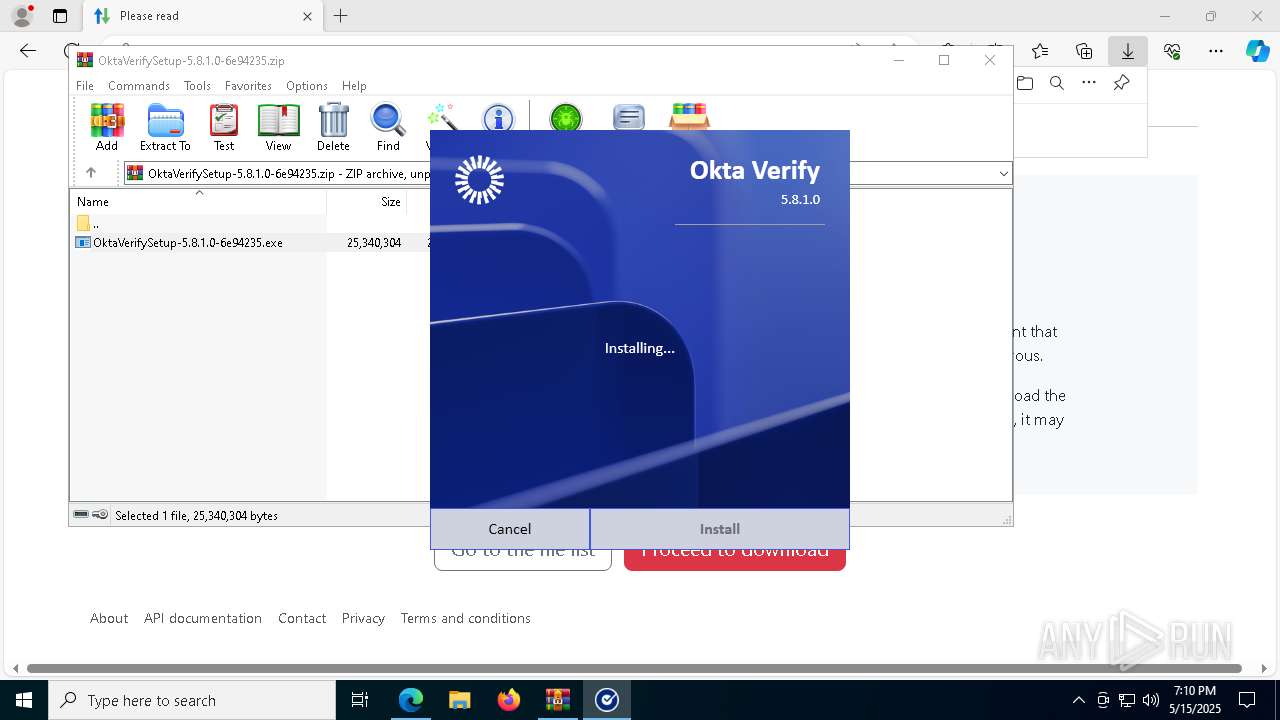Open downloads folder icon in downloads panel
The image size is (1280, 720).
click(1025, 83)
